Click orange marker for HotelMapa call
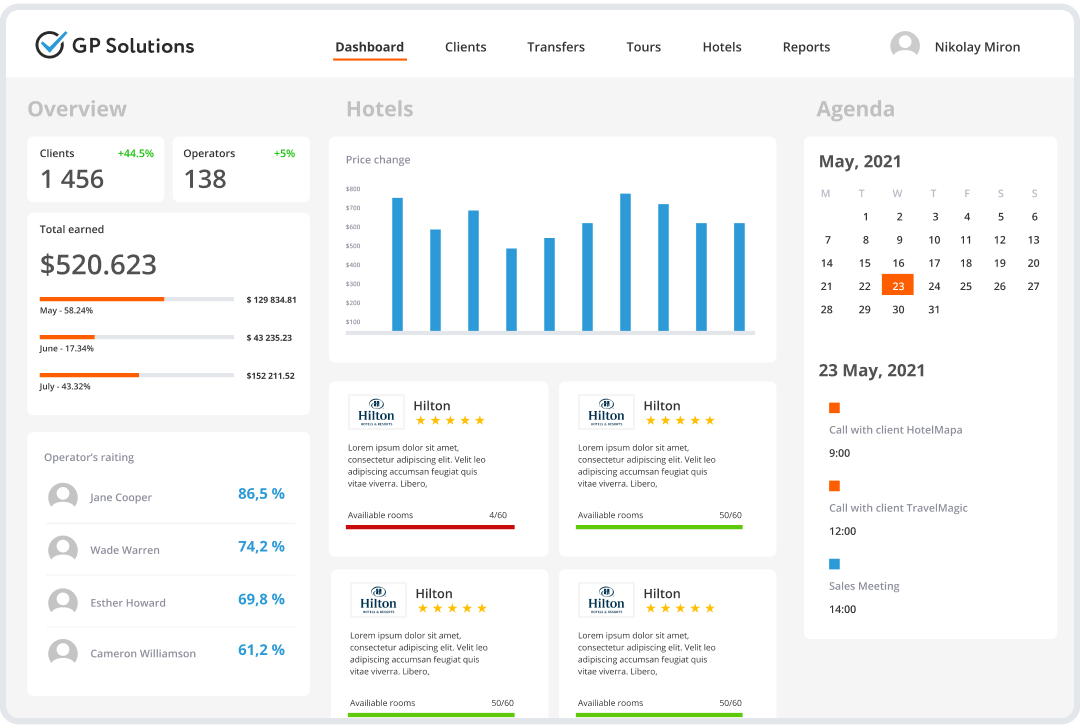 (x=834, y=408)
